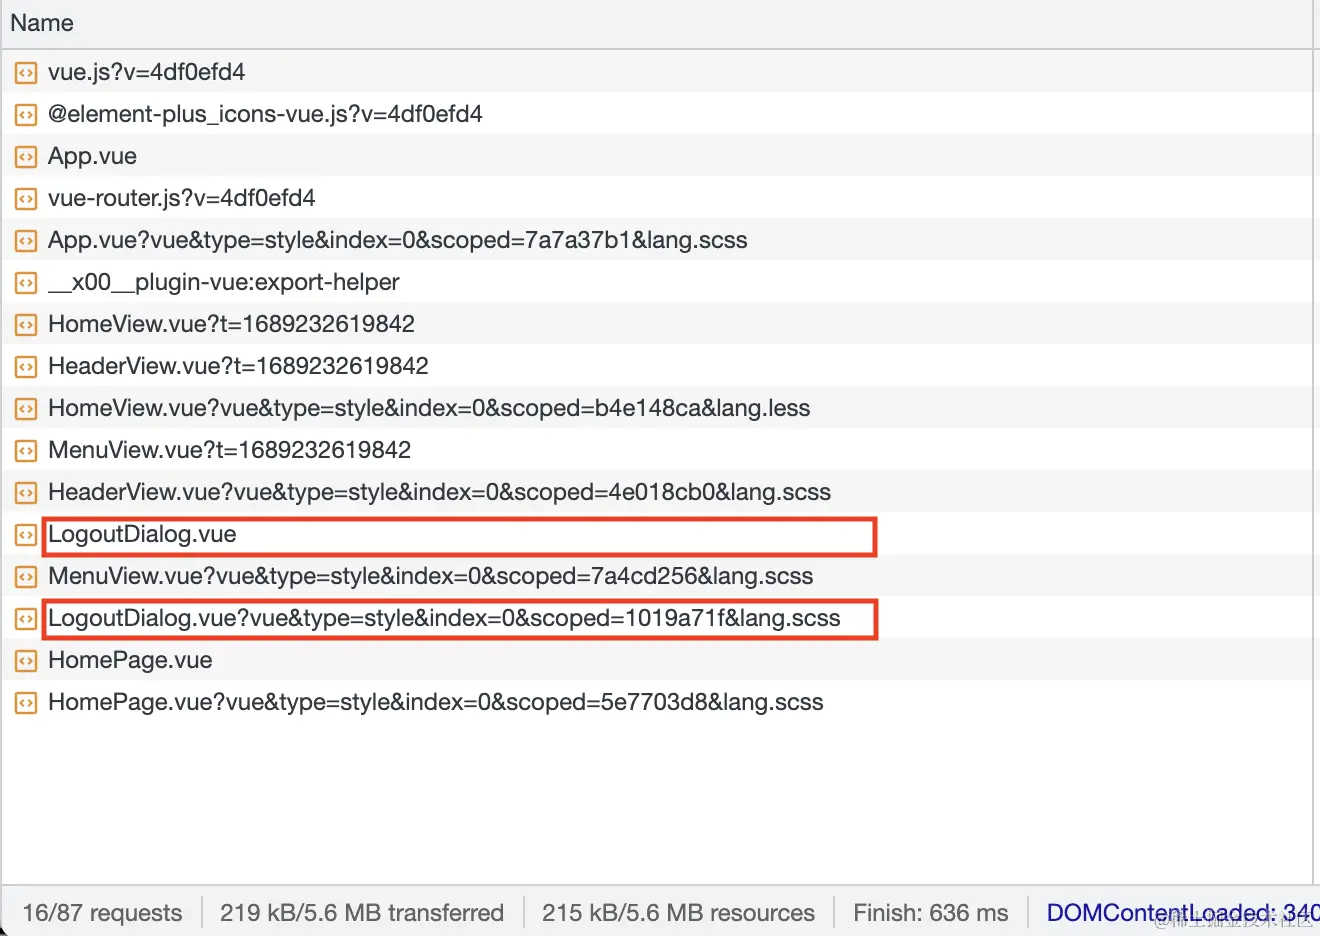The image size is (1320, 936).
Task: Click the icon beside HeaderView.vue scoped=4e018cb0 row
Action: coord(26,493)
